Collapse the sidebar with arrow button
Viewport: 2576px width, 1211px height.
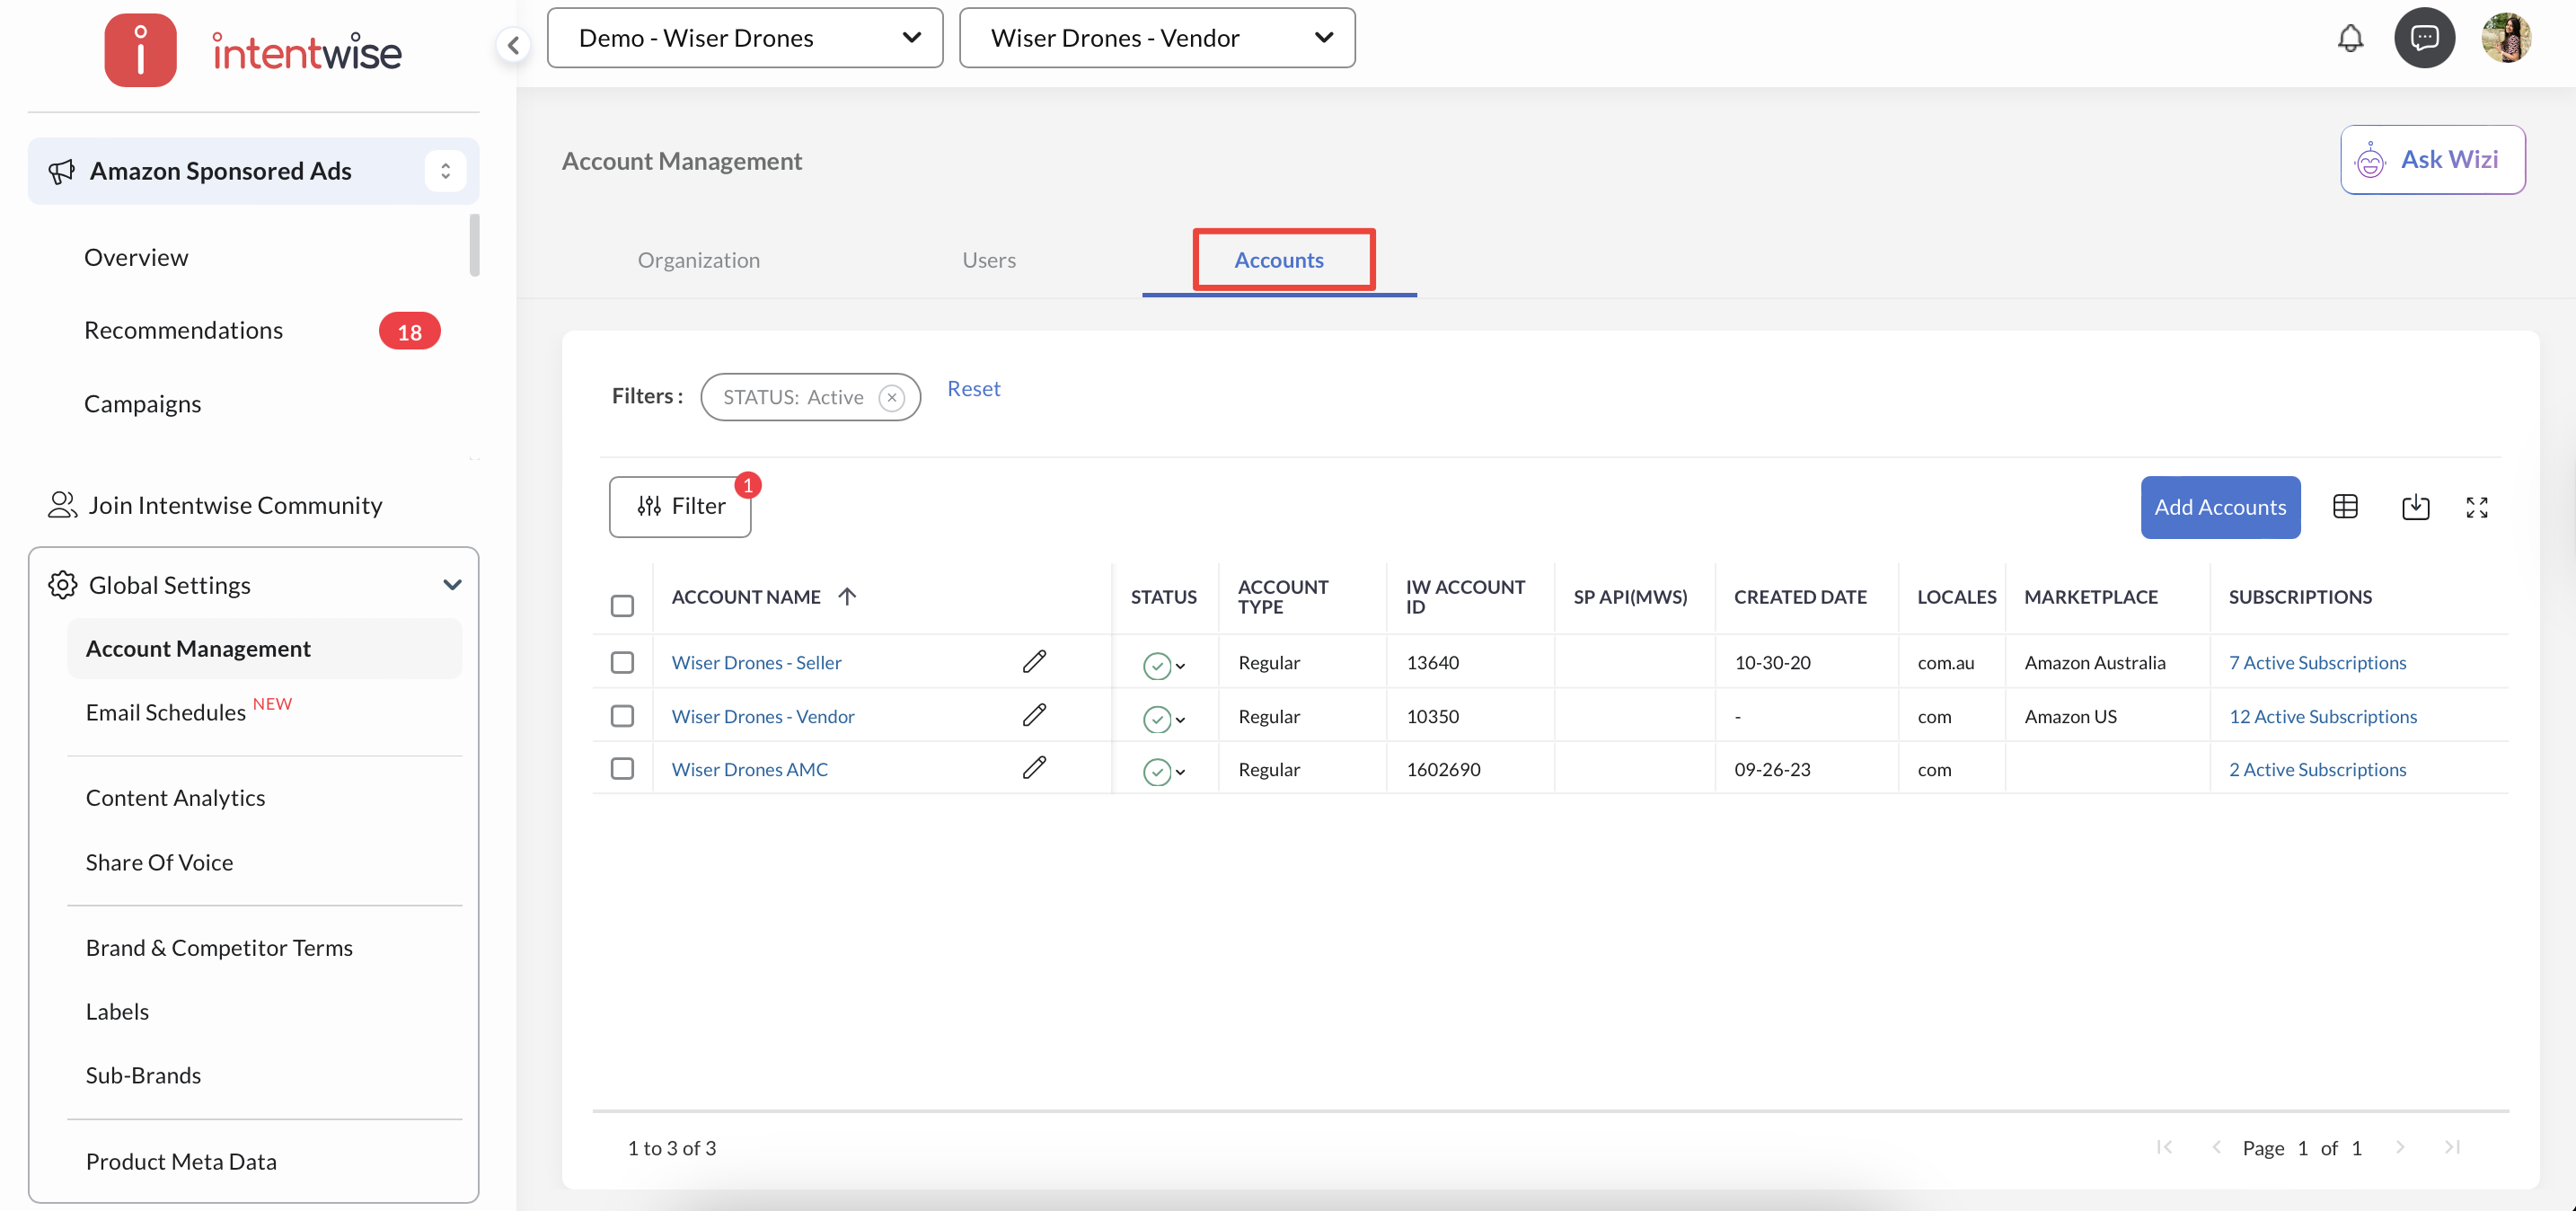(513, 44)
